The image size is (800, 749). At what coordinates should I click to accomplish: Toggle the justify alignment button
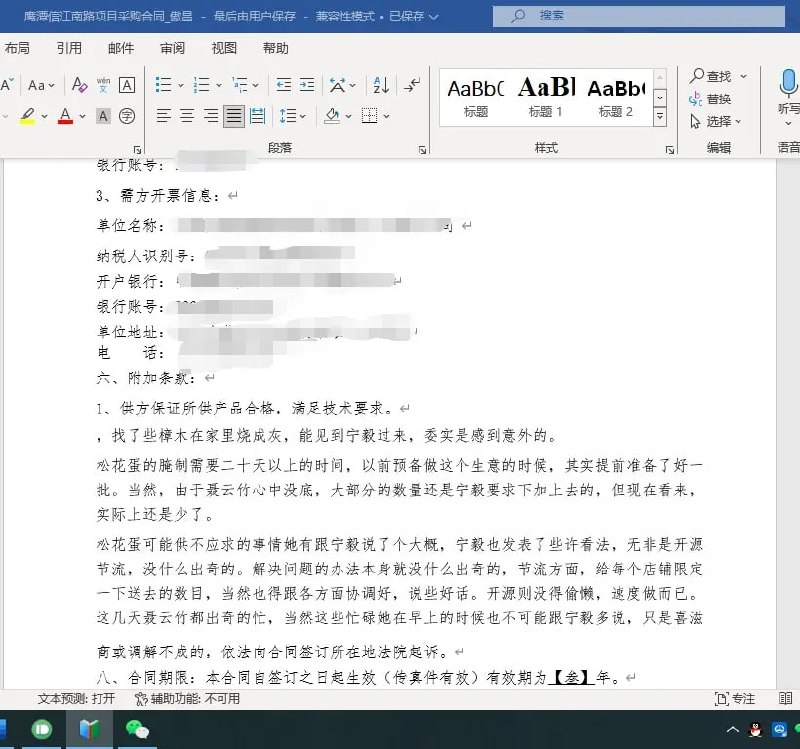coord(233,116)
